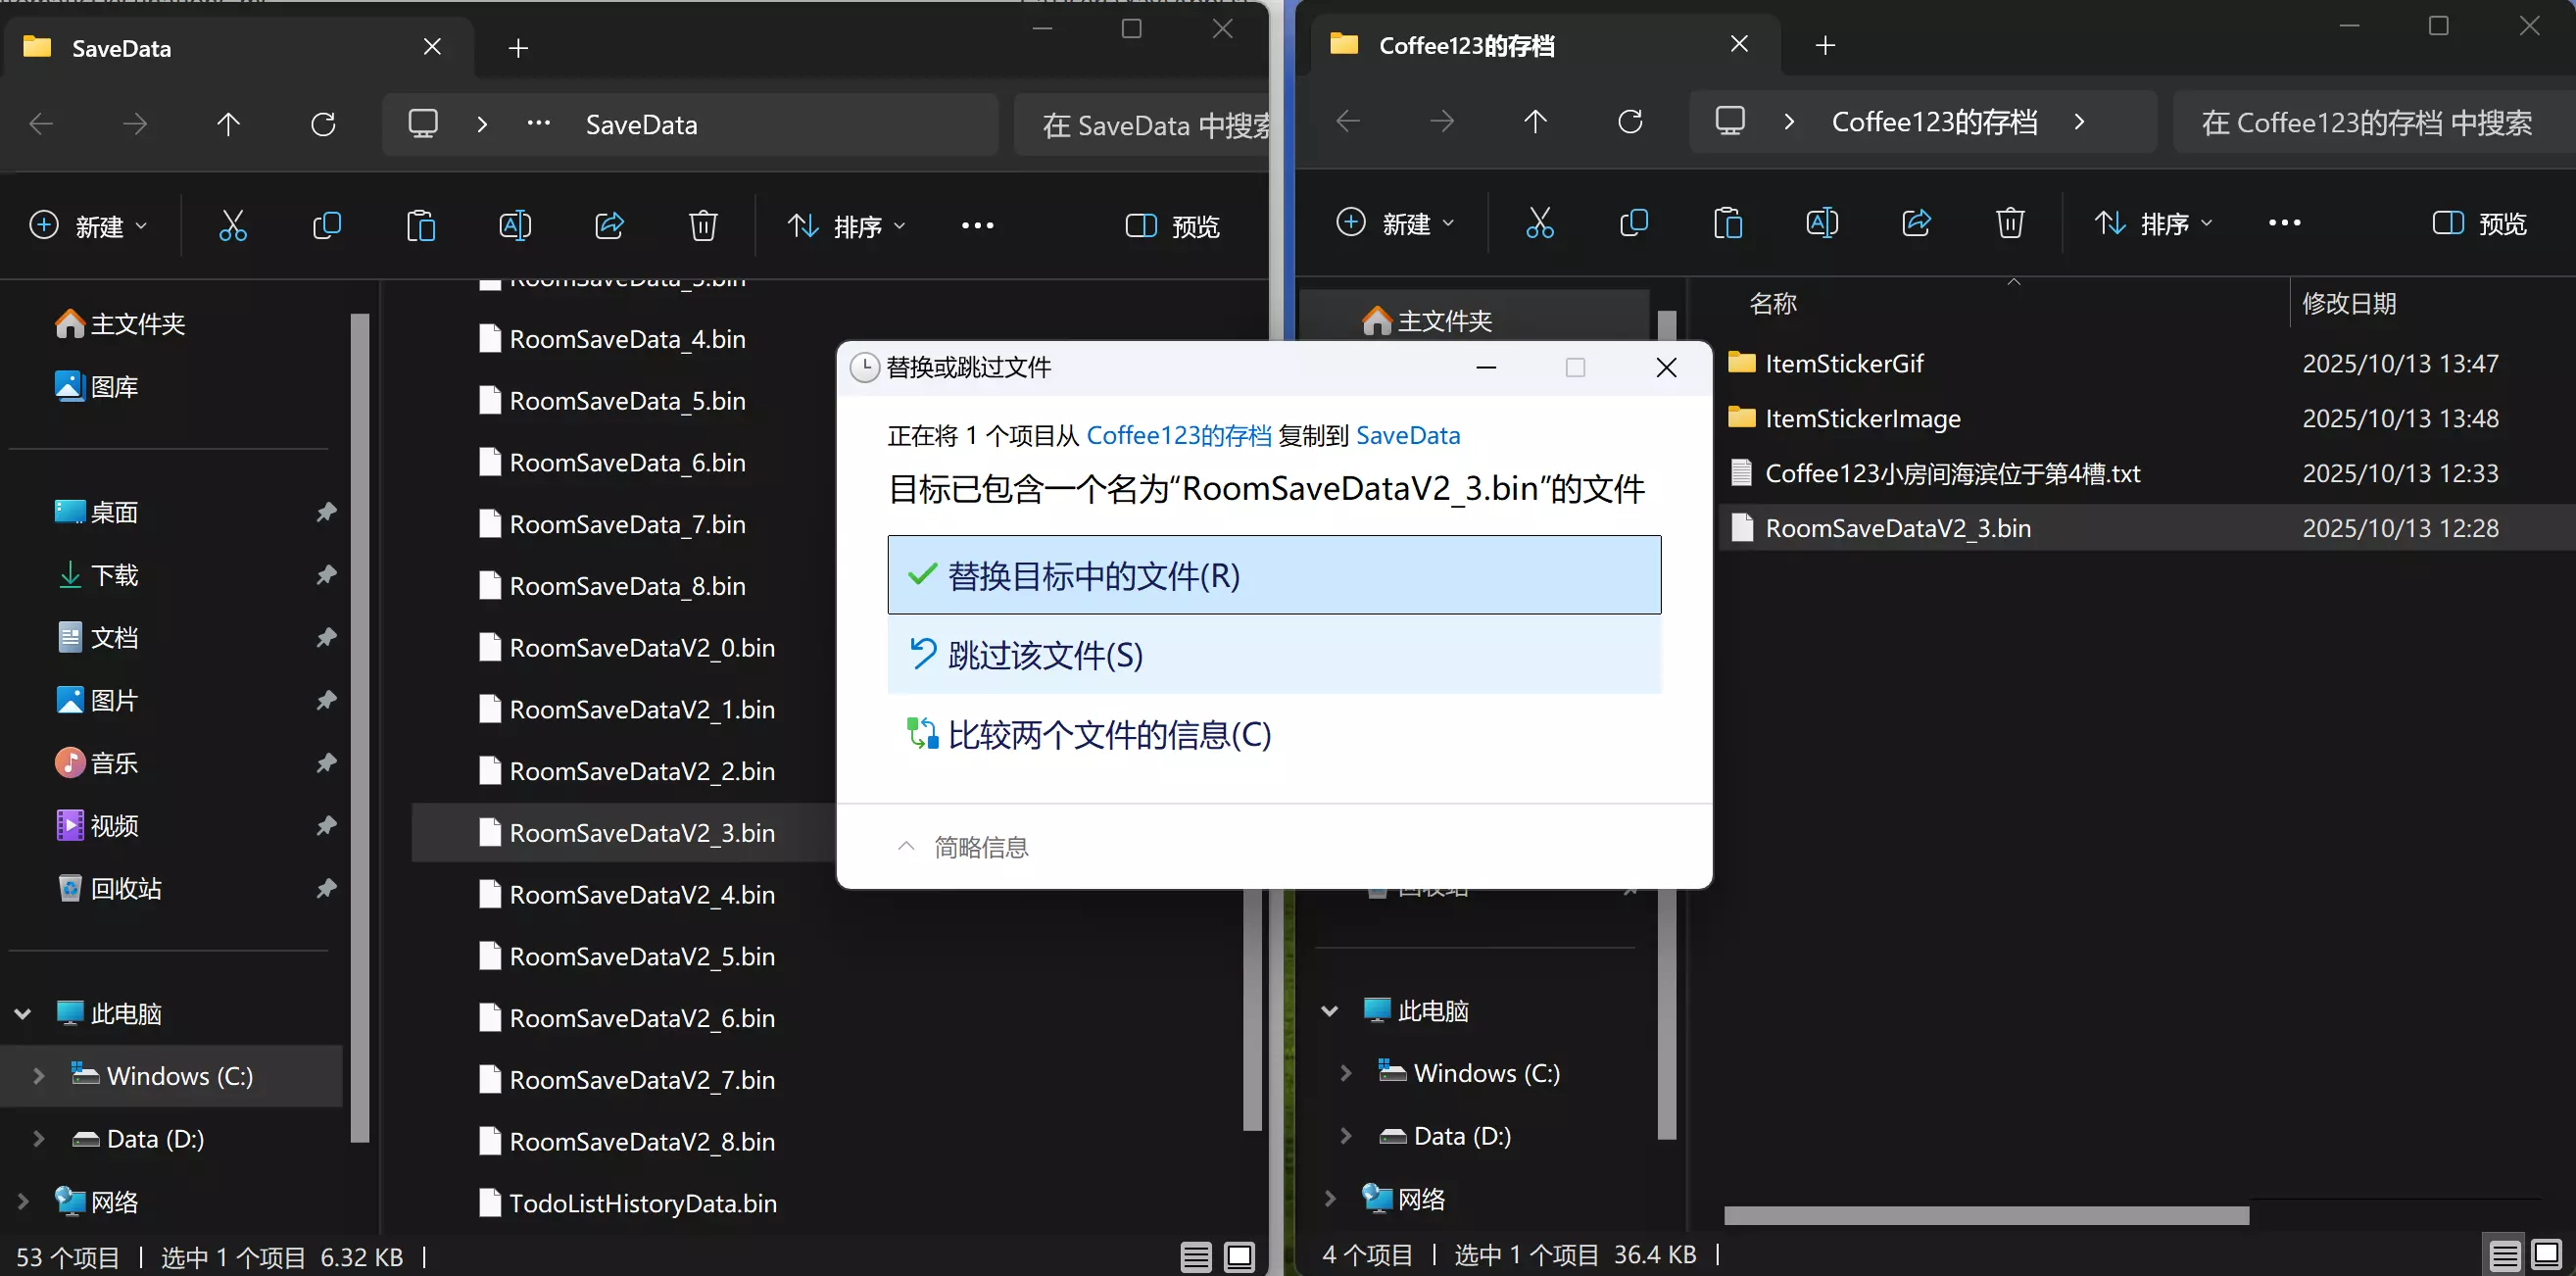Switch Coffee123 window to details list view
This screenshot has width=2576, height=1276.
(x=2504, y=1254)
